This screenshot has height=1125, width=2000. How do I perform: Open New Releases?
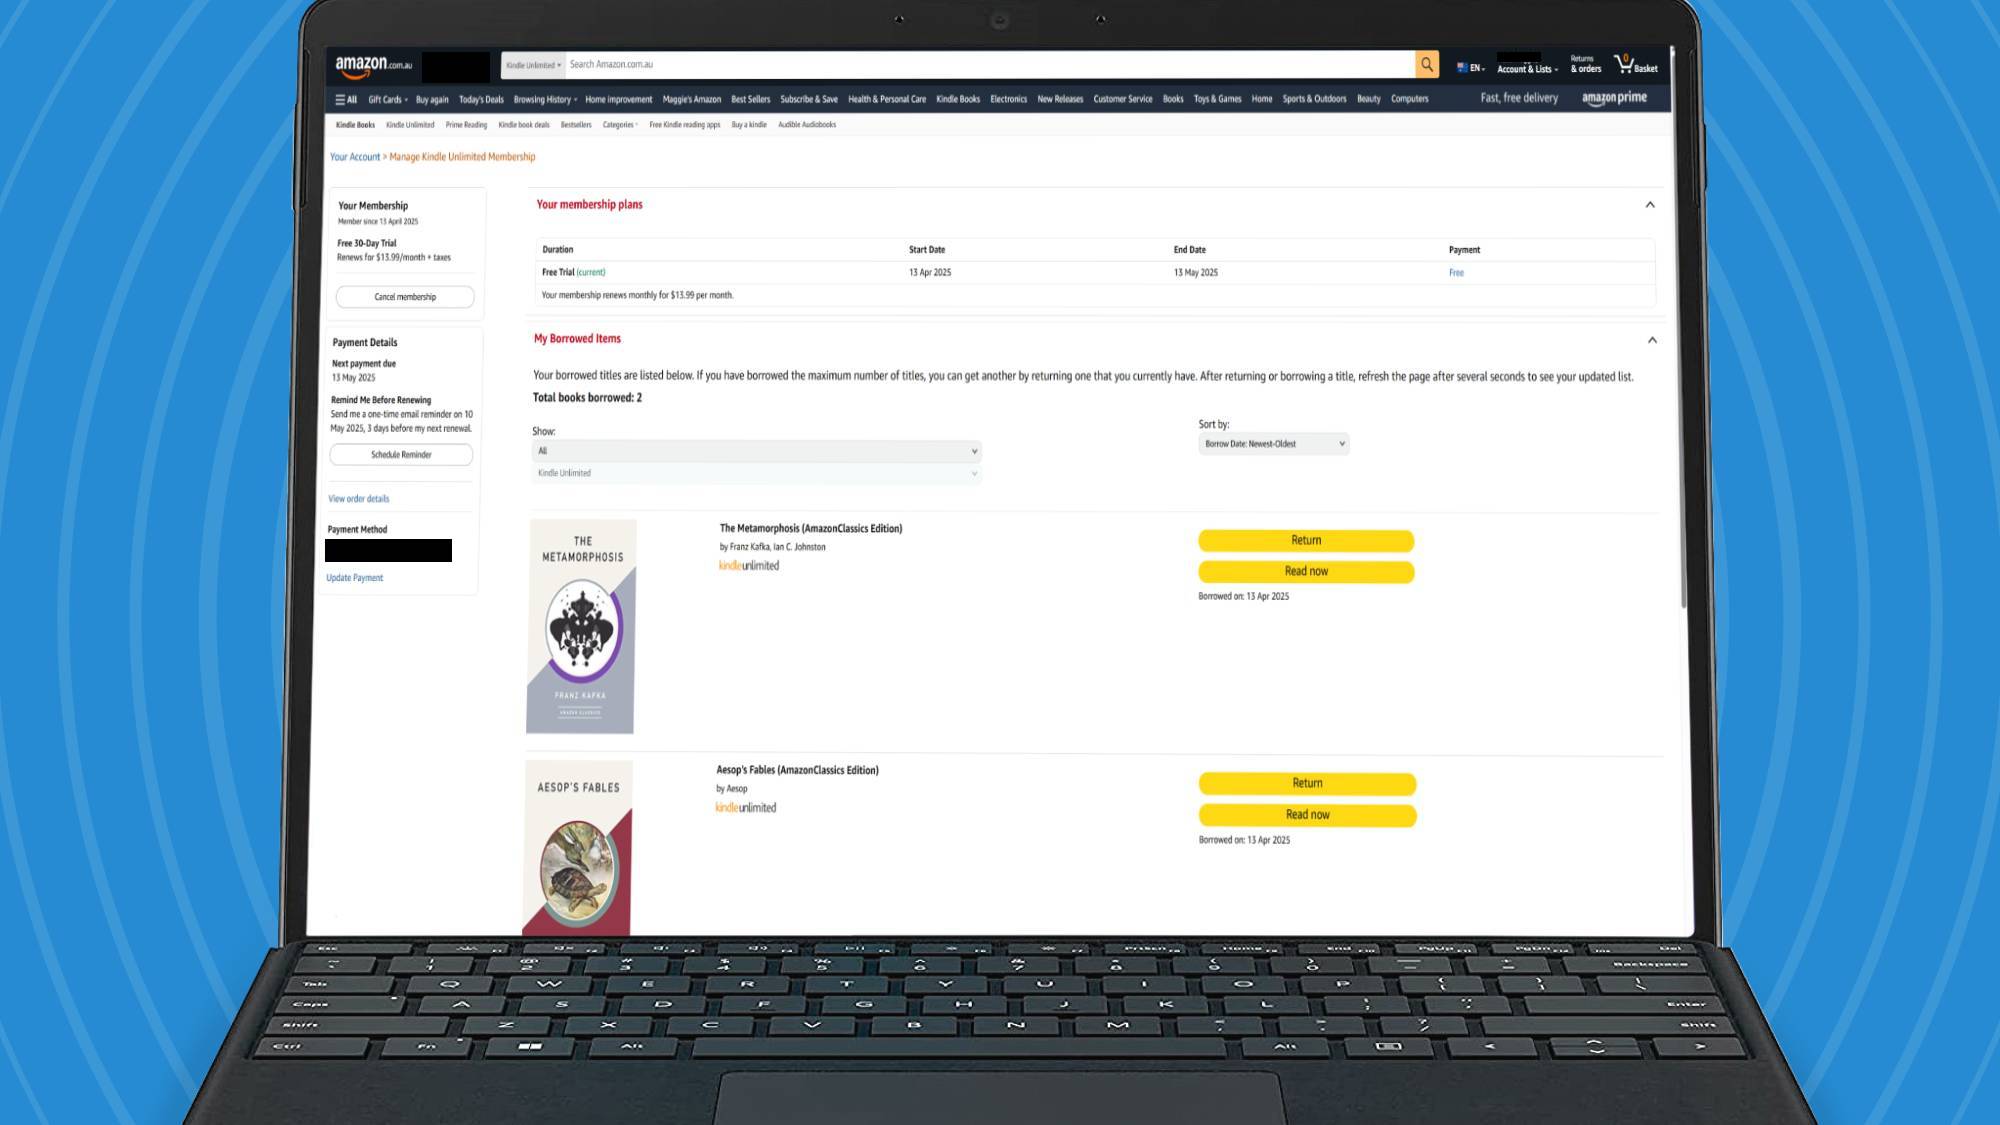(1060, 99)
